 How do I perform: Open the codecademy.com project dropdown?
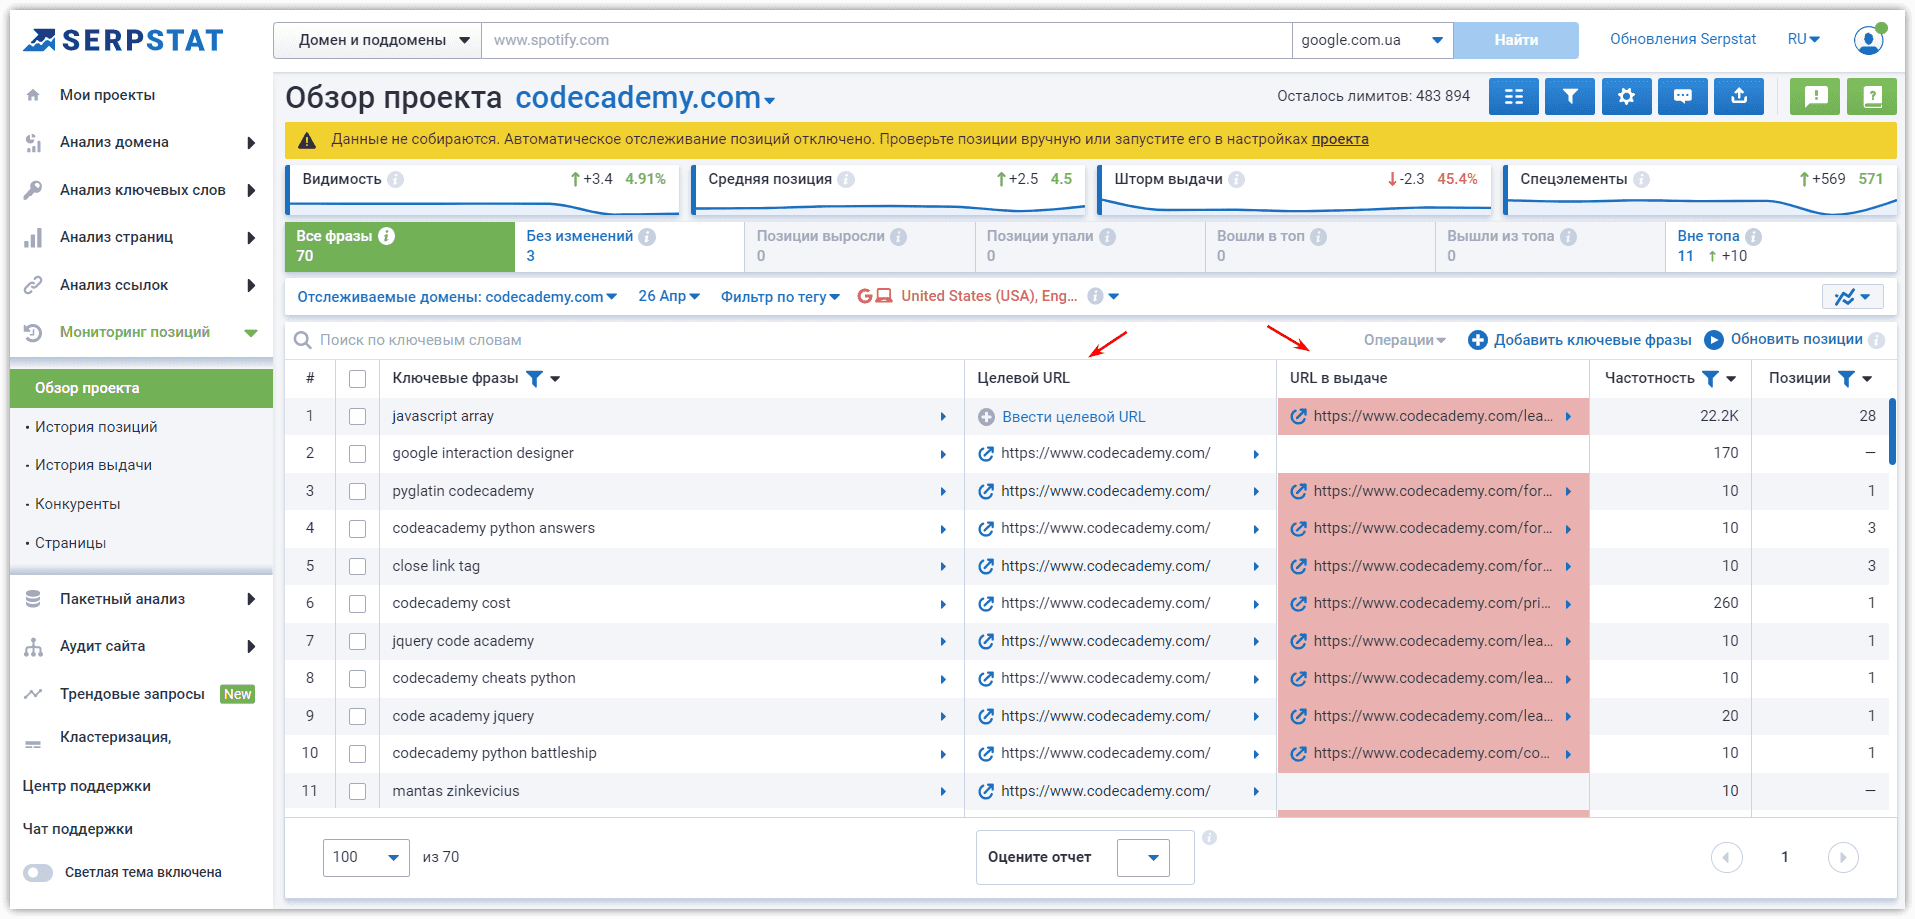point(645,98)
